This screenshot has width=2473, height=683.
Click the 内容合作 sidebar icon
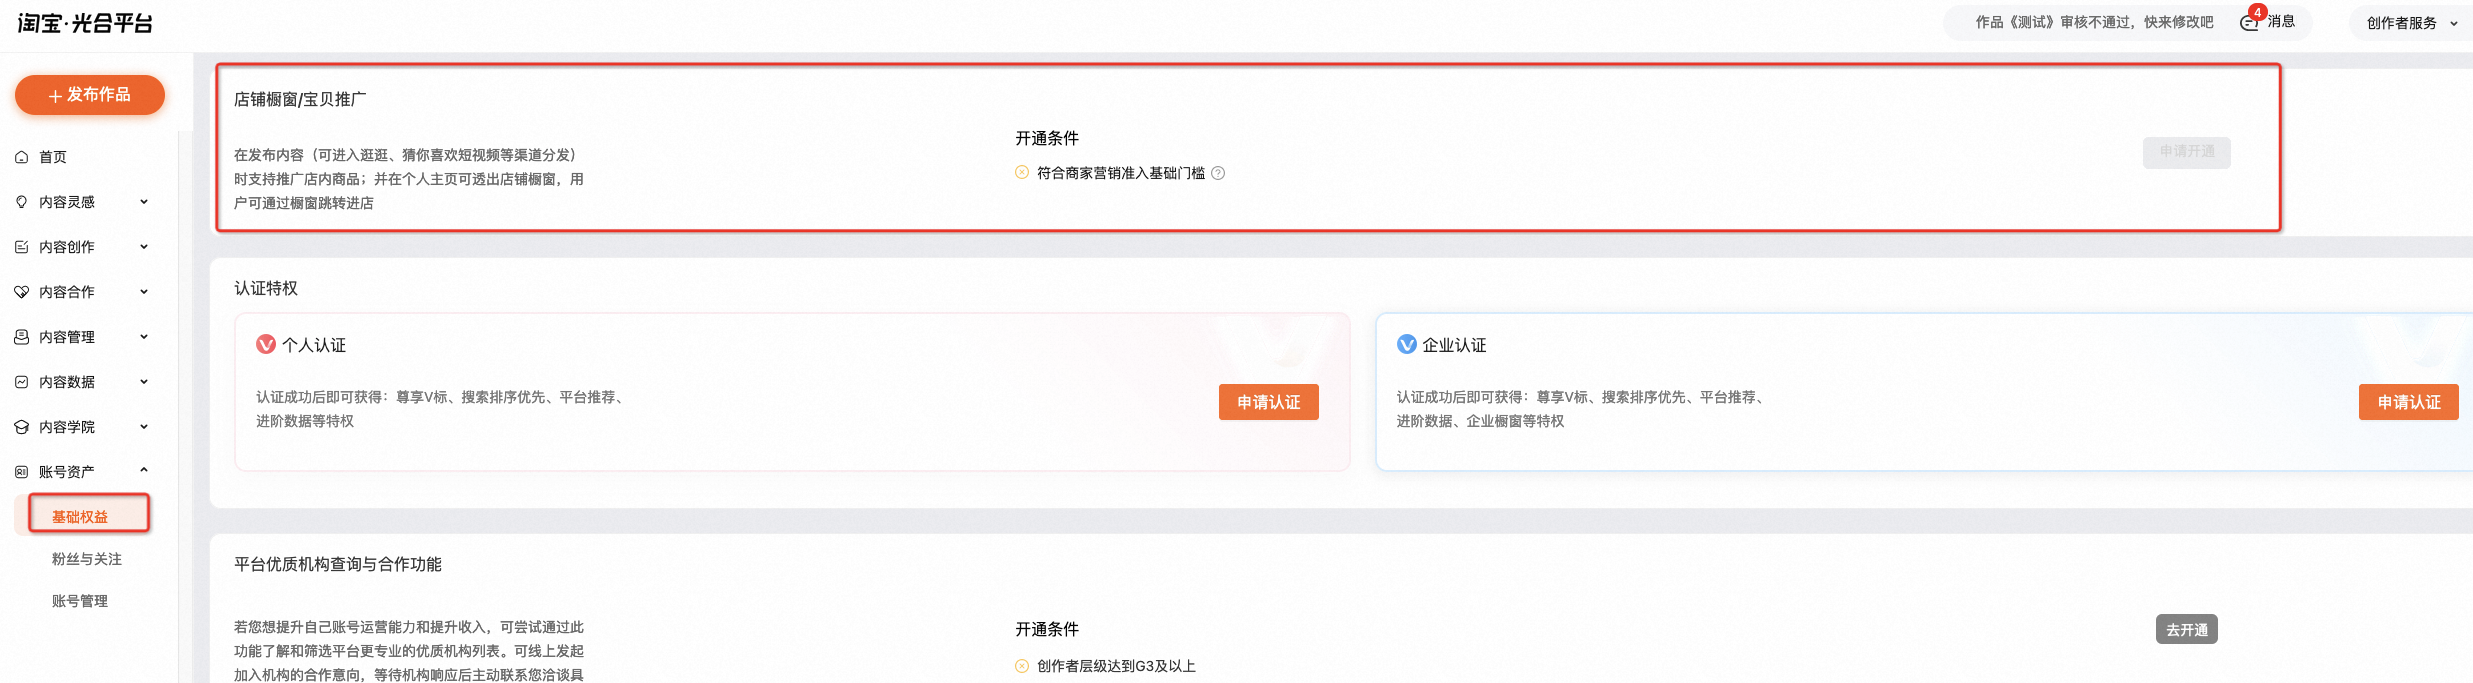22,291
